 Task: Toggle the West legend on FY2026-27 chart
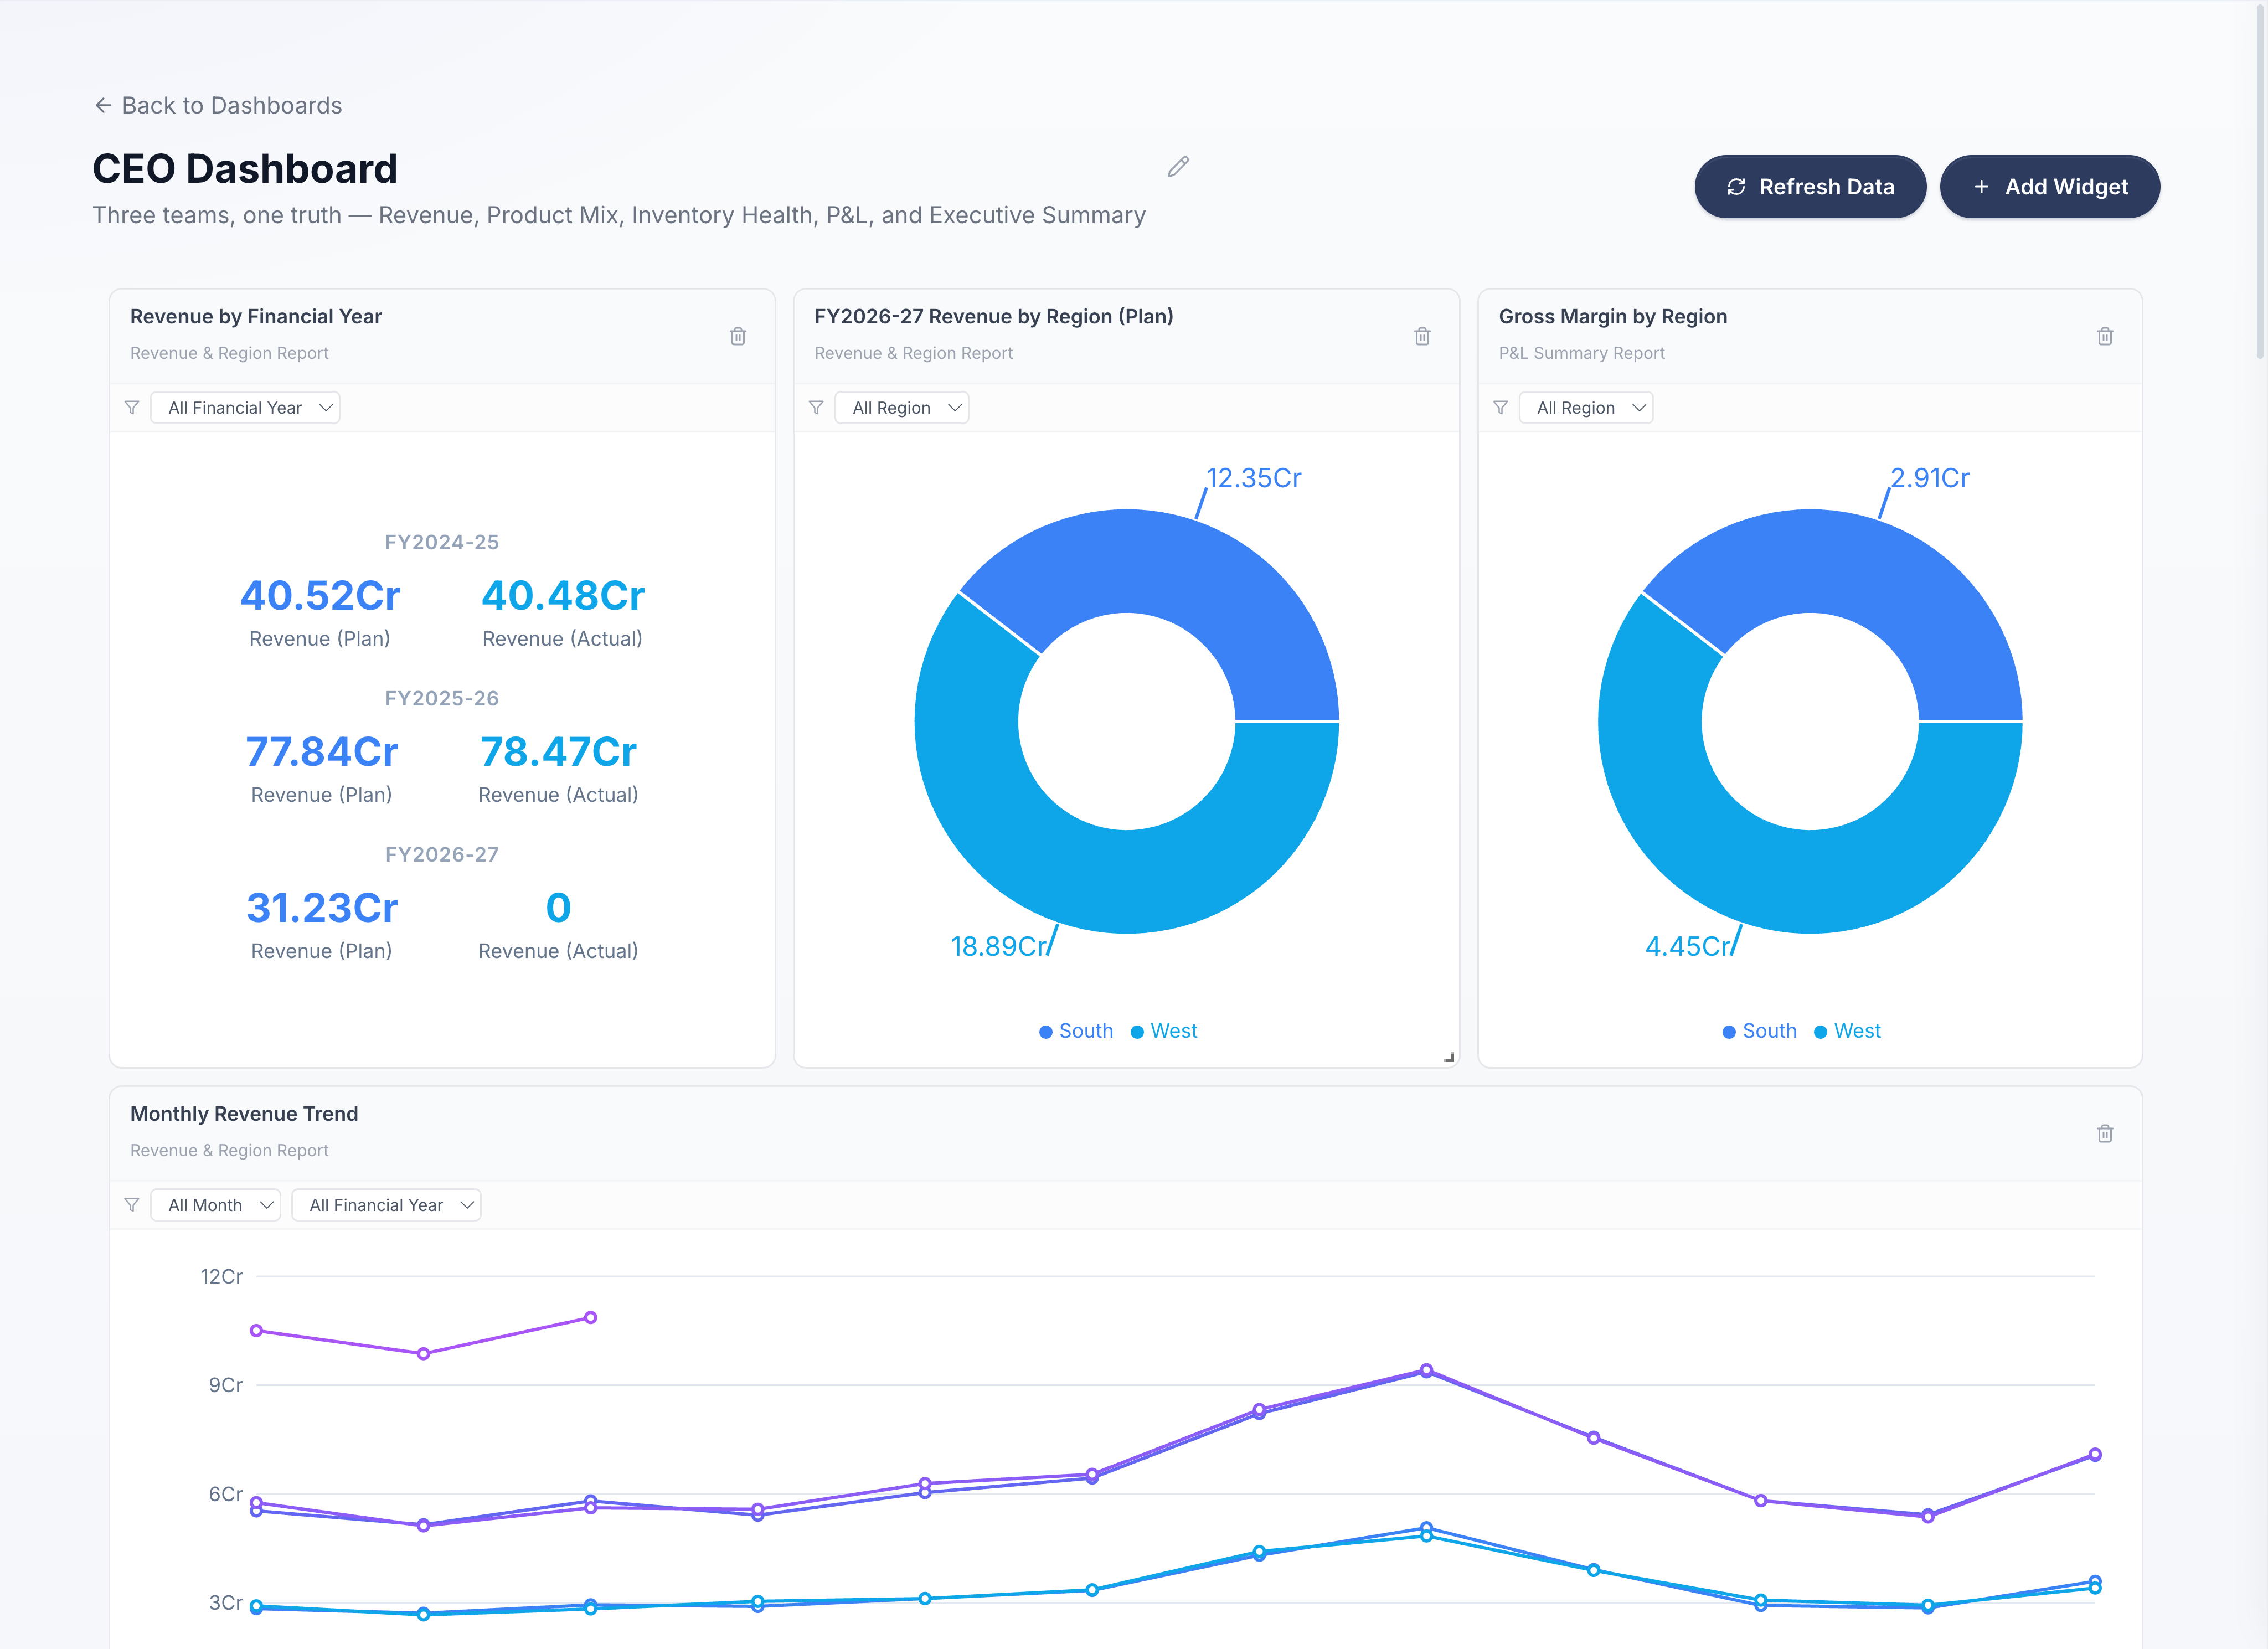click(1163, 1030)
